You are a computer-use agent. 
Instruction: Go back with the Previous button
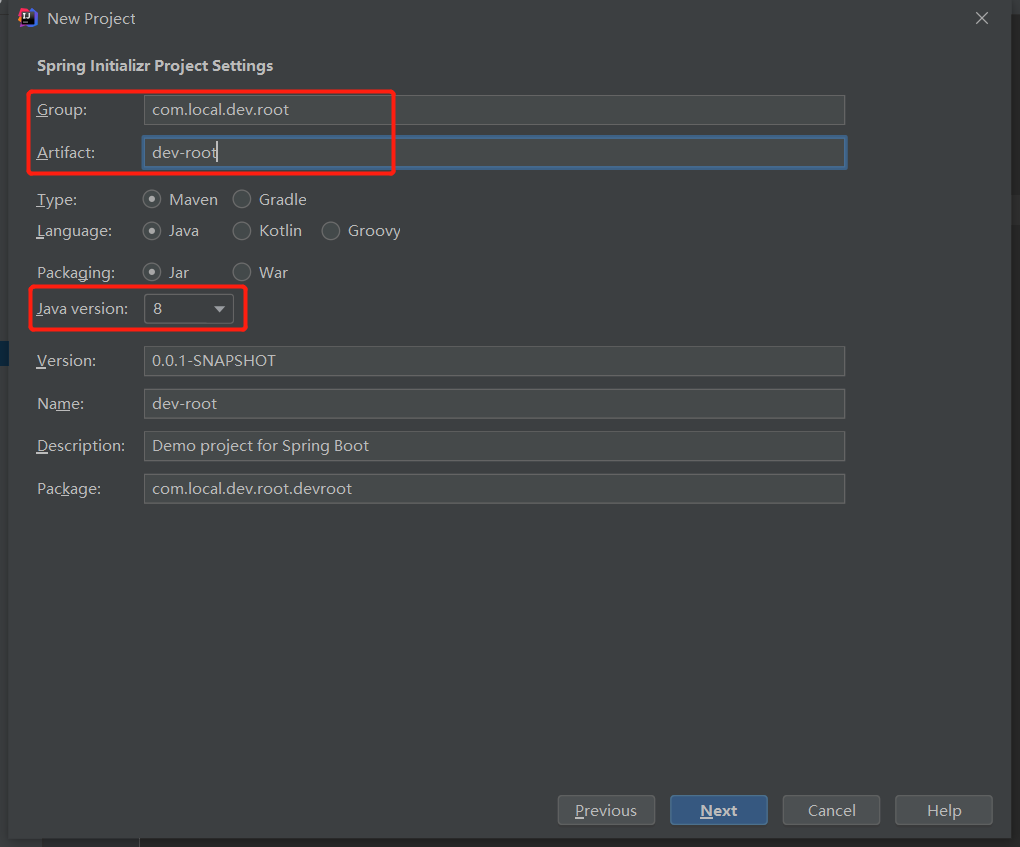click(606, 810)
